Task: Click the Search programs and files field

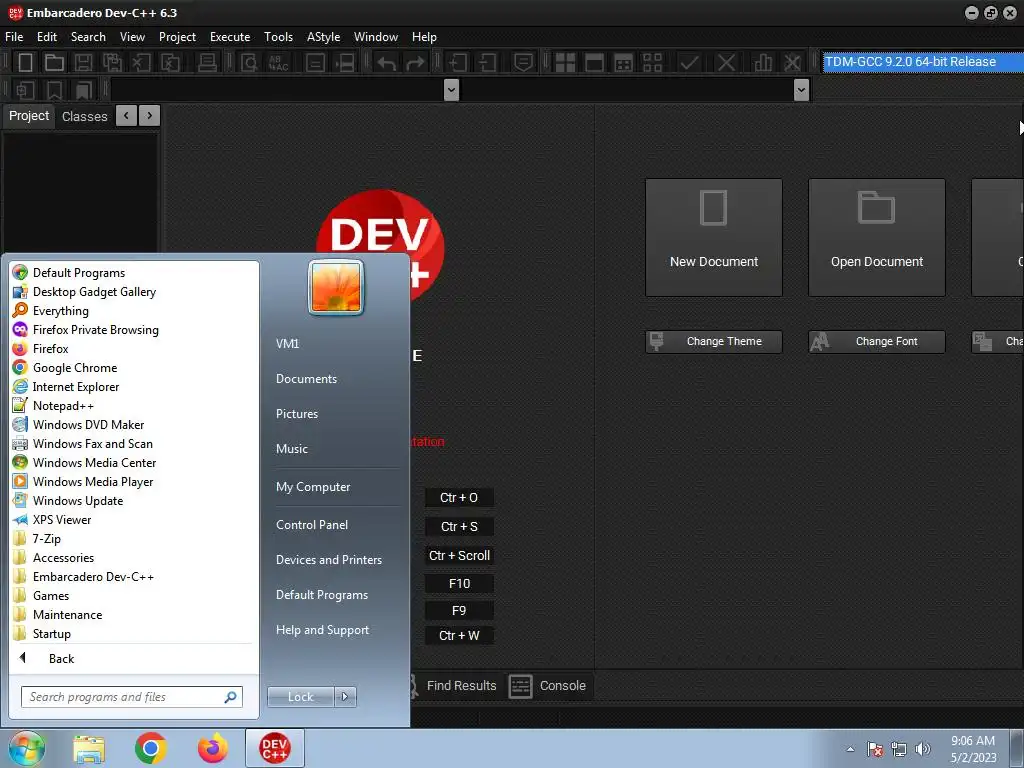Action: click(131, 697)
